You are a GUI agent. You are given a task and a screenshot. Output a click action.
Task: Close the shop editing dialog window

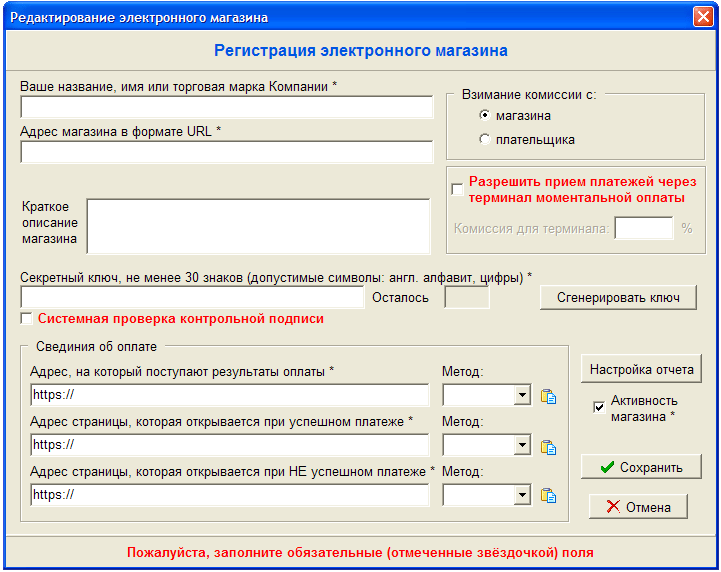click(x=703, y=17)
